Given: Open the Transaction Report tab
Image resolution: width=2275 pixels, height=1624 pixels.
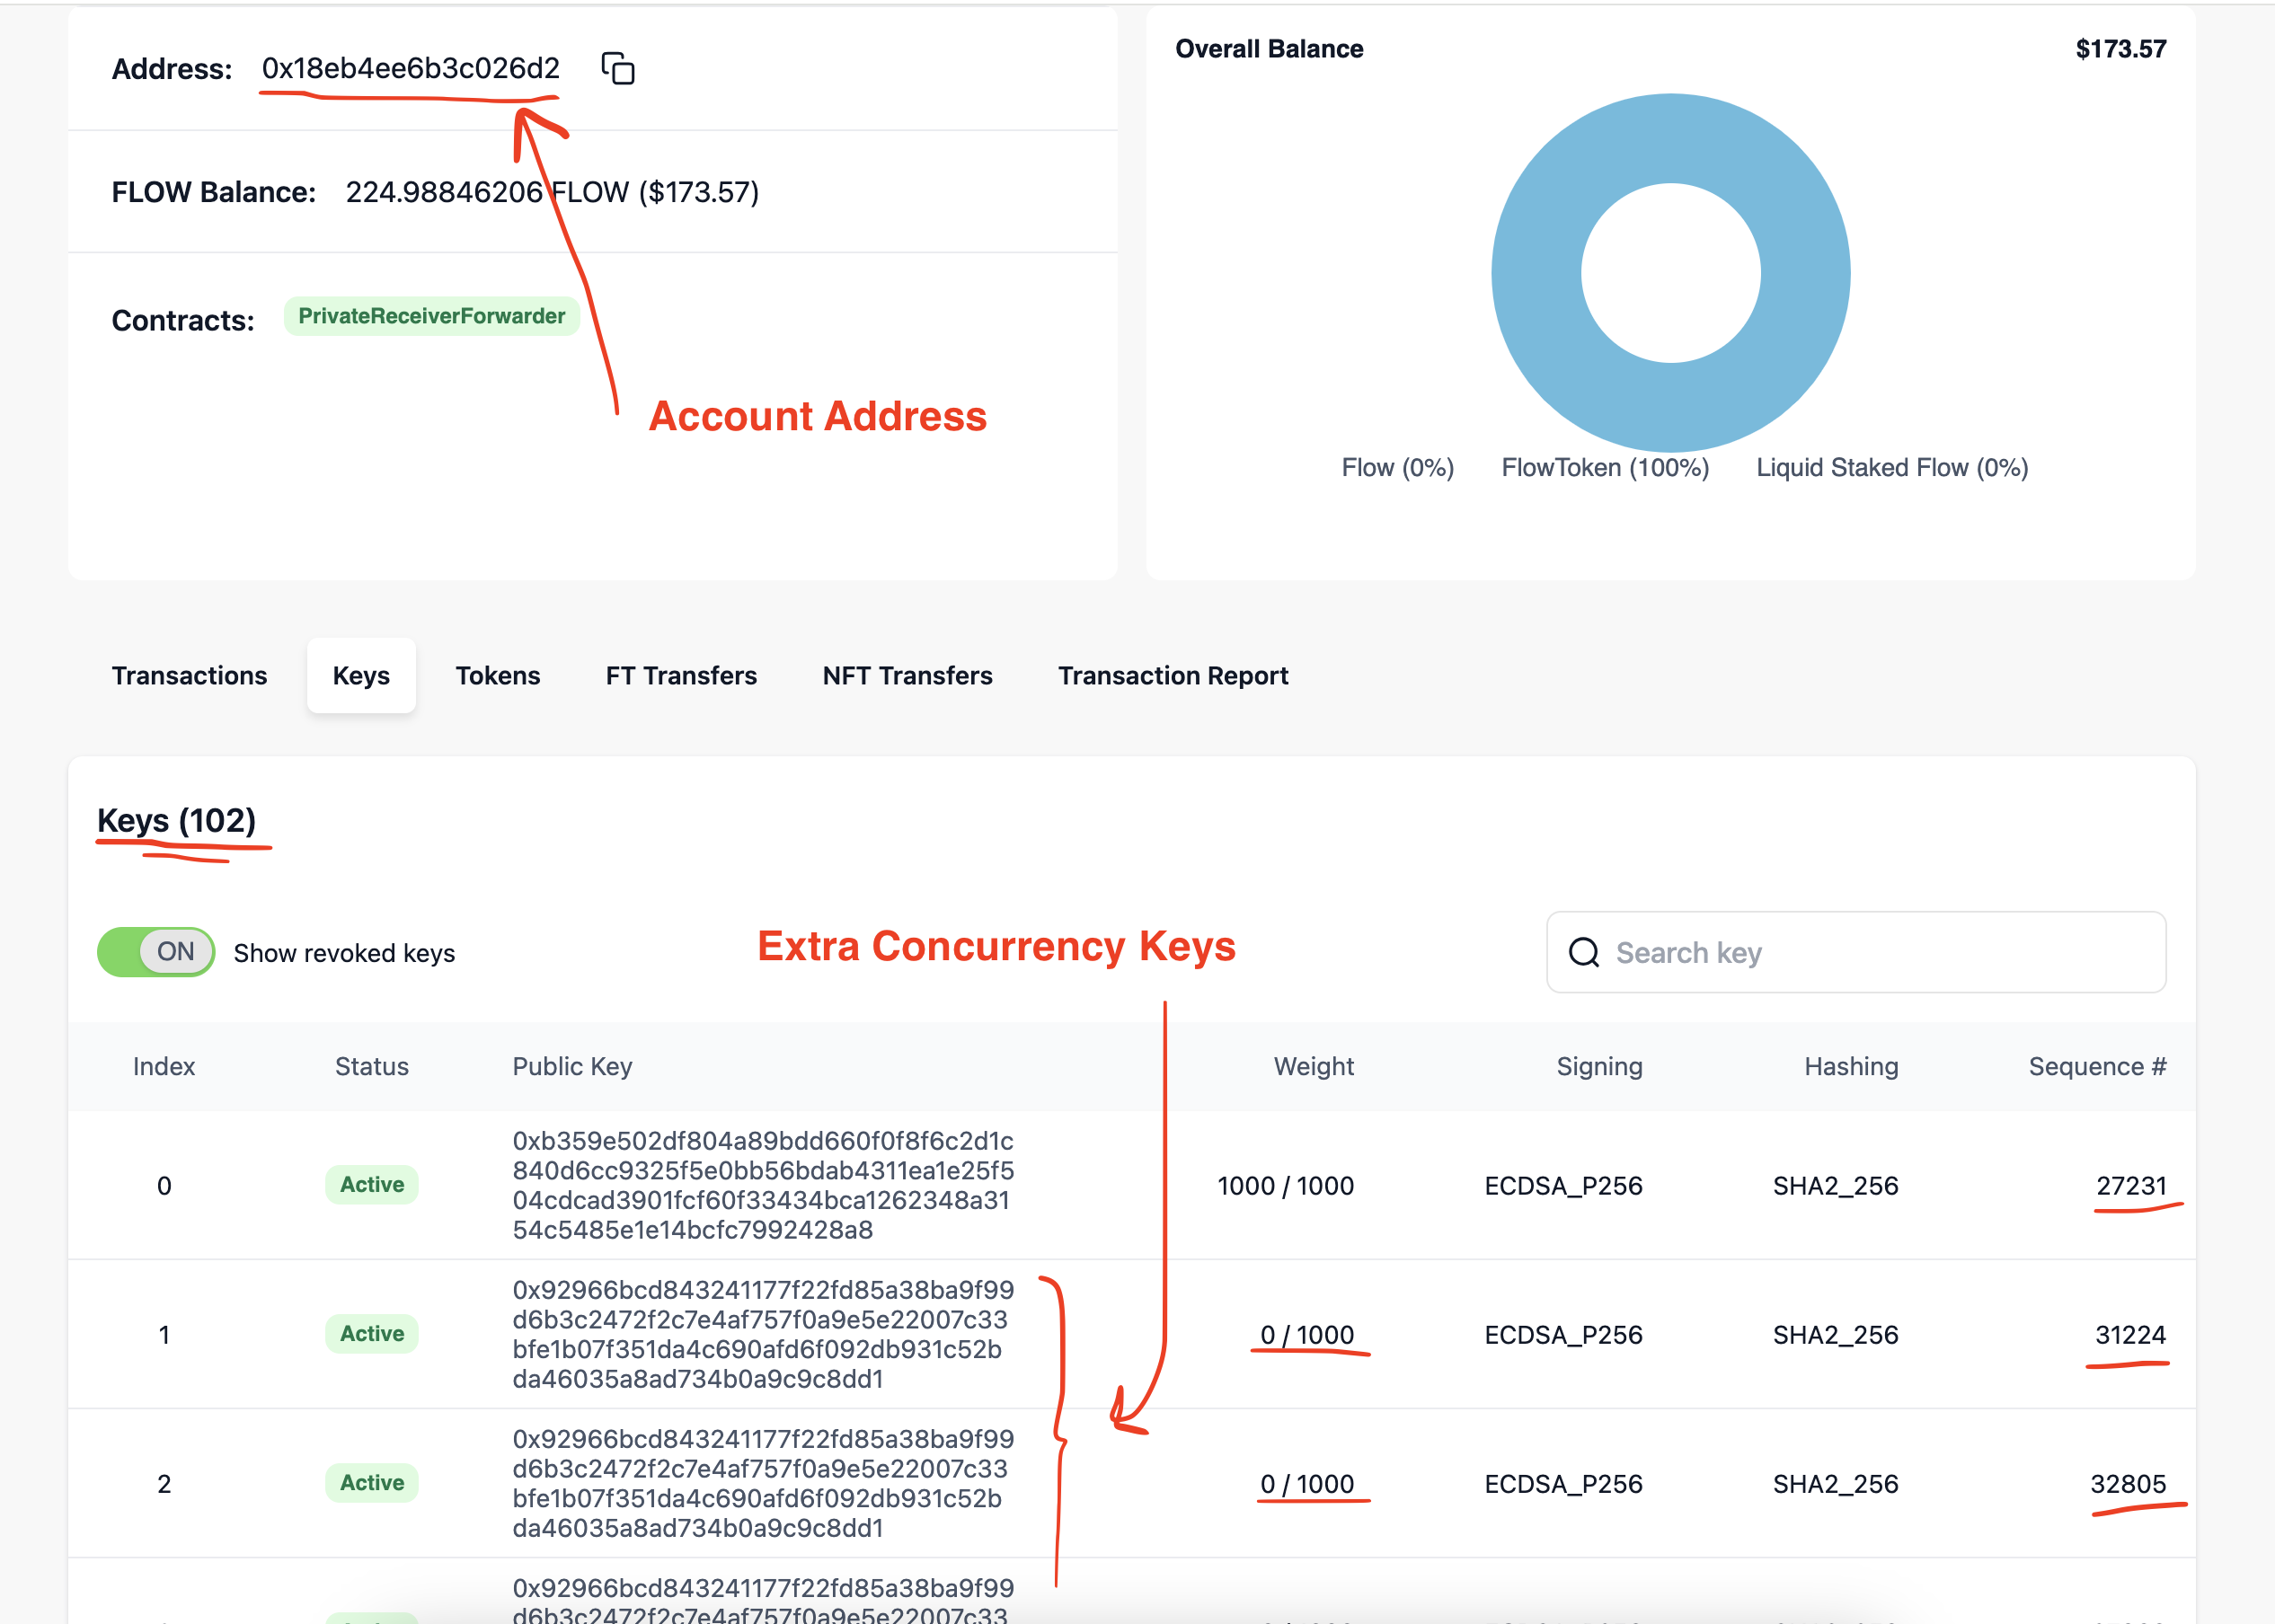Looking at the screenshot, I should coord(1172,676).
